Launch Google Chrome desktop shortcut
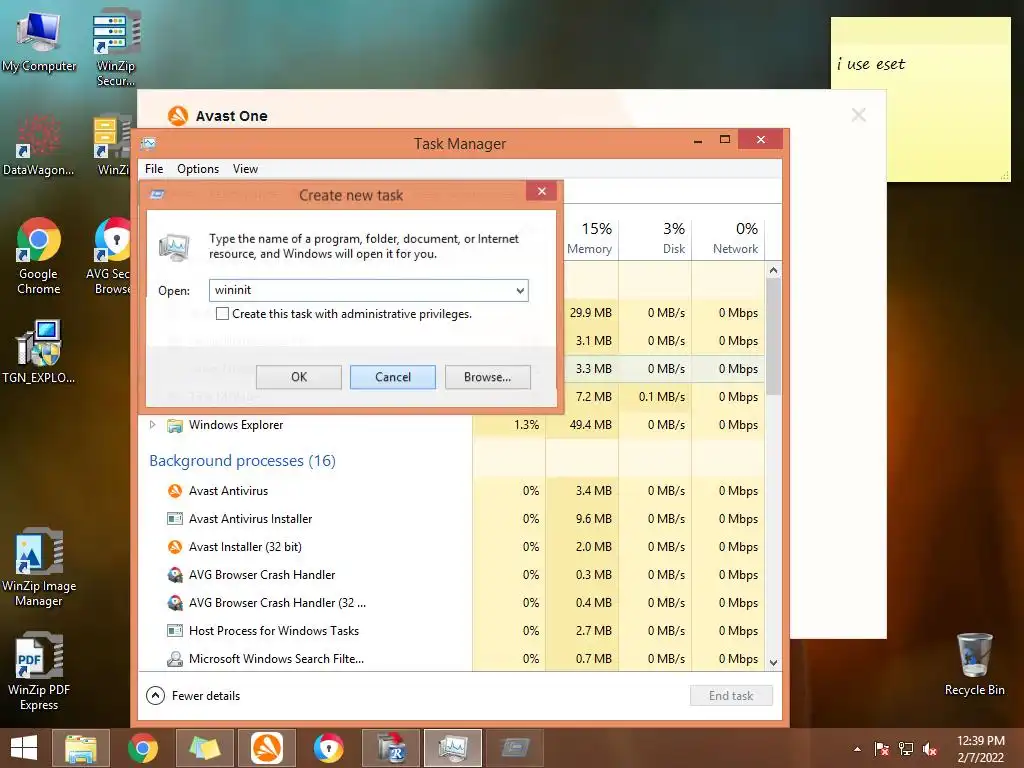The image size is (1024, 768). [39, 255]
